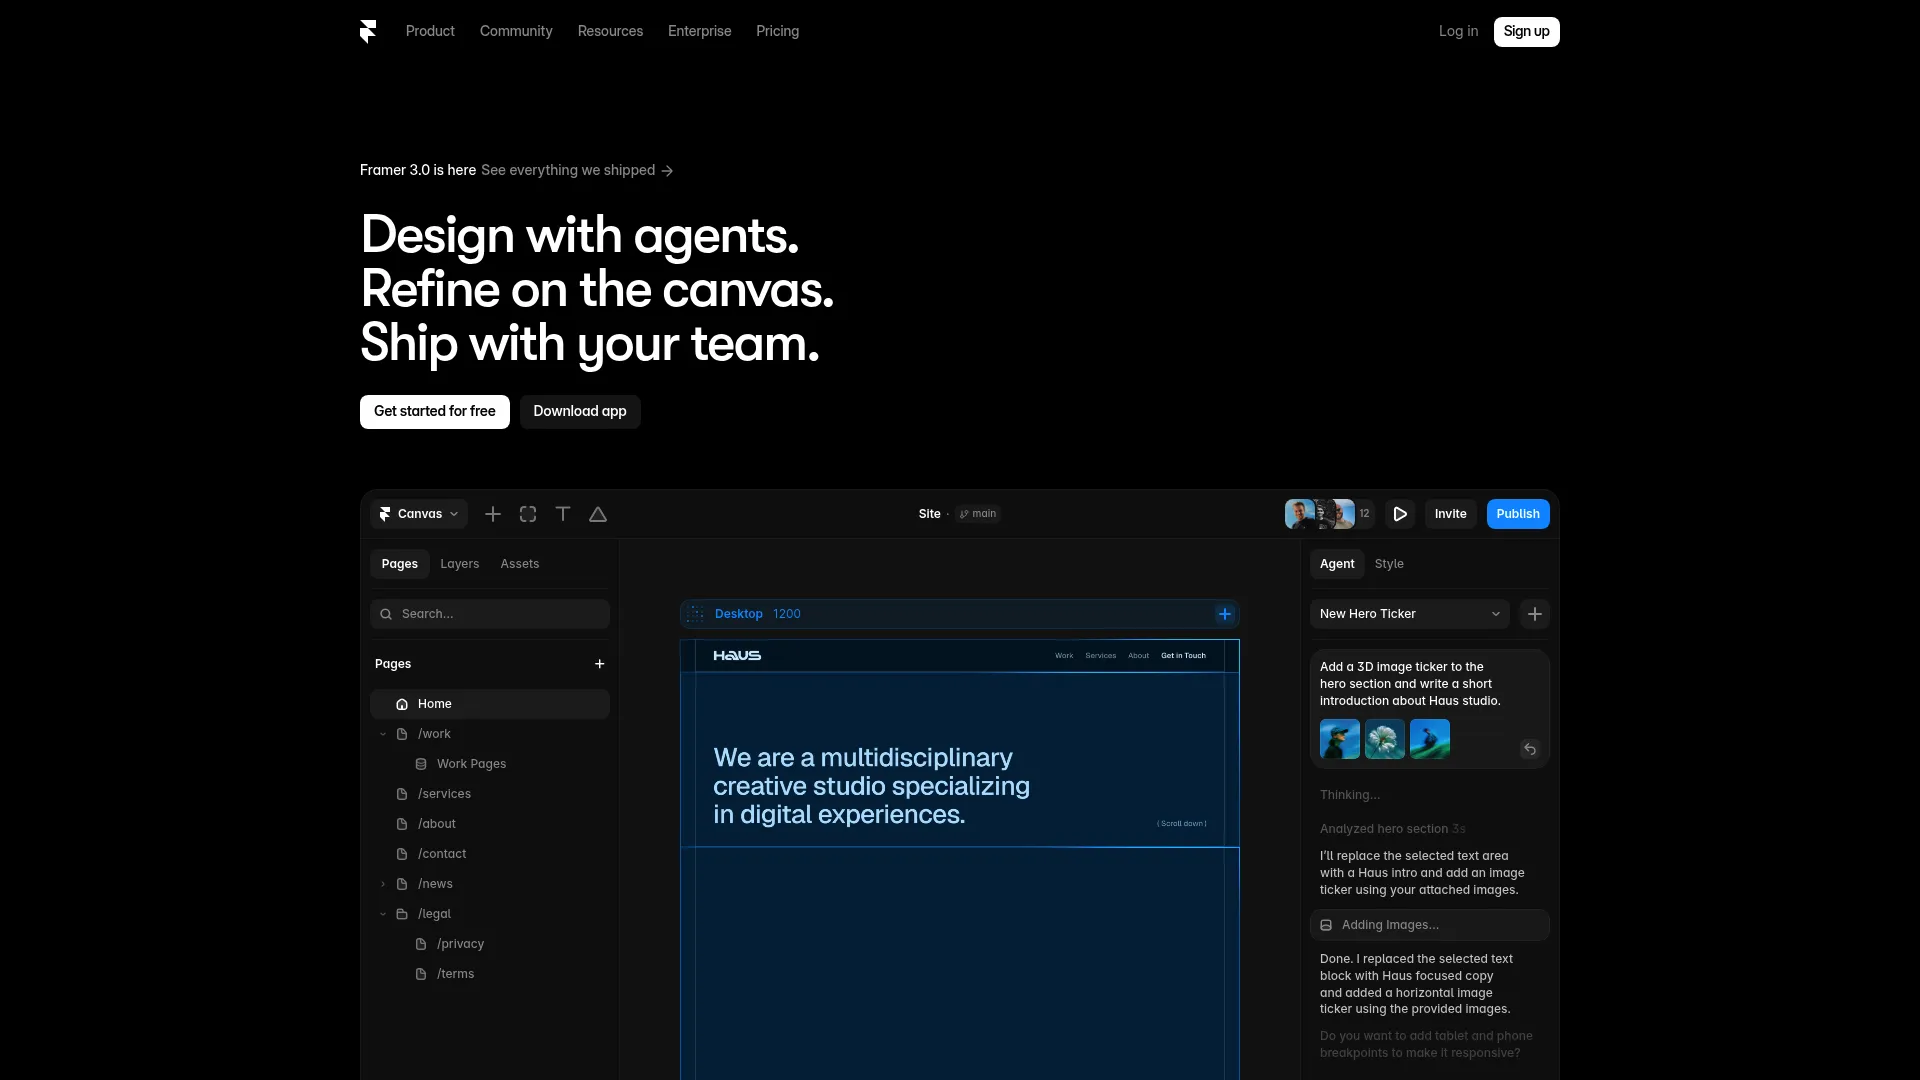1920x1080 pixels.
Task: Click the search magnifier icon in Pages panel
Action: pos(386,614)
